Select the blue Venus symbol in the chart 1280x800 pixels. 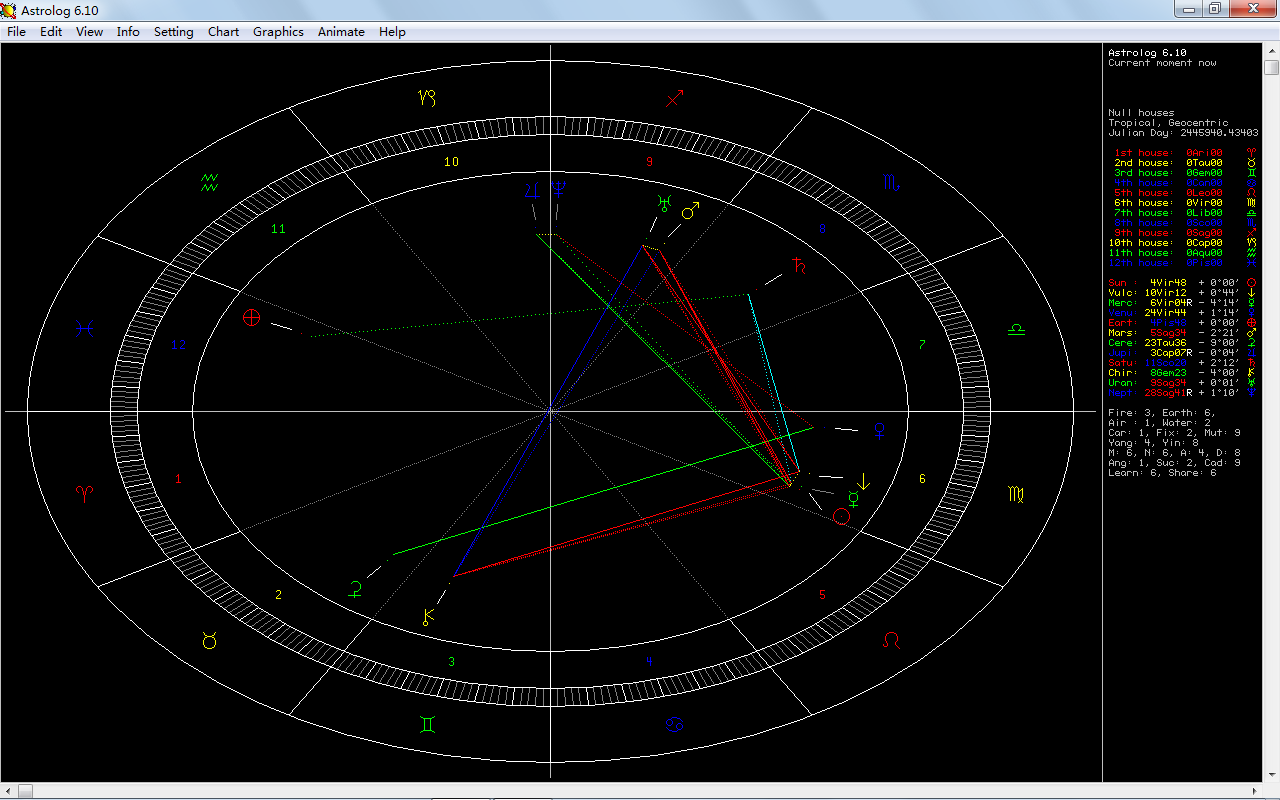(x=880, y=430)
